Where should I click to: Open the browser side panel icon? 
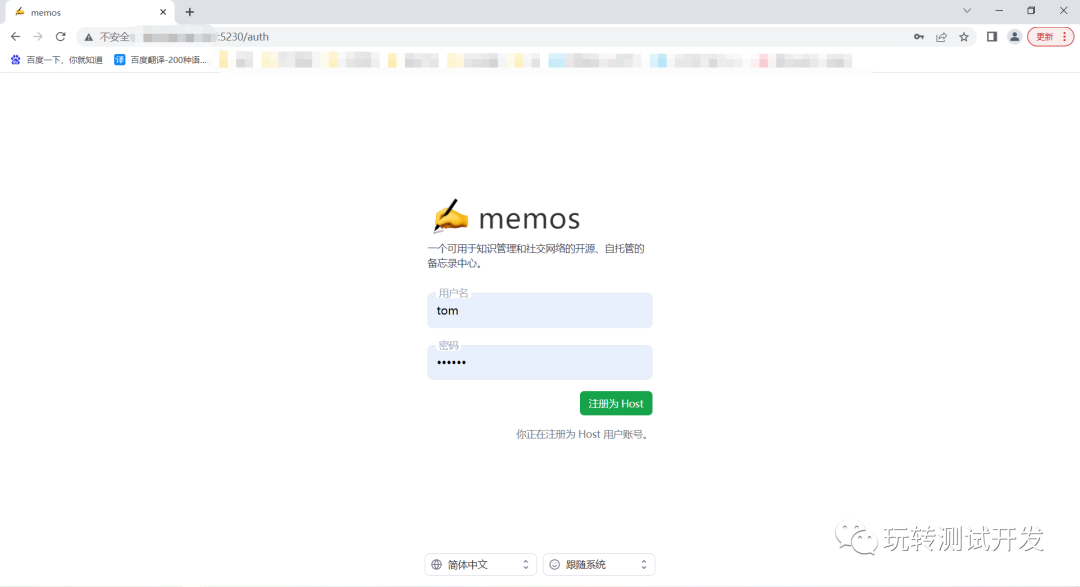(x=991, y=36)
